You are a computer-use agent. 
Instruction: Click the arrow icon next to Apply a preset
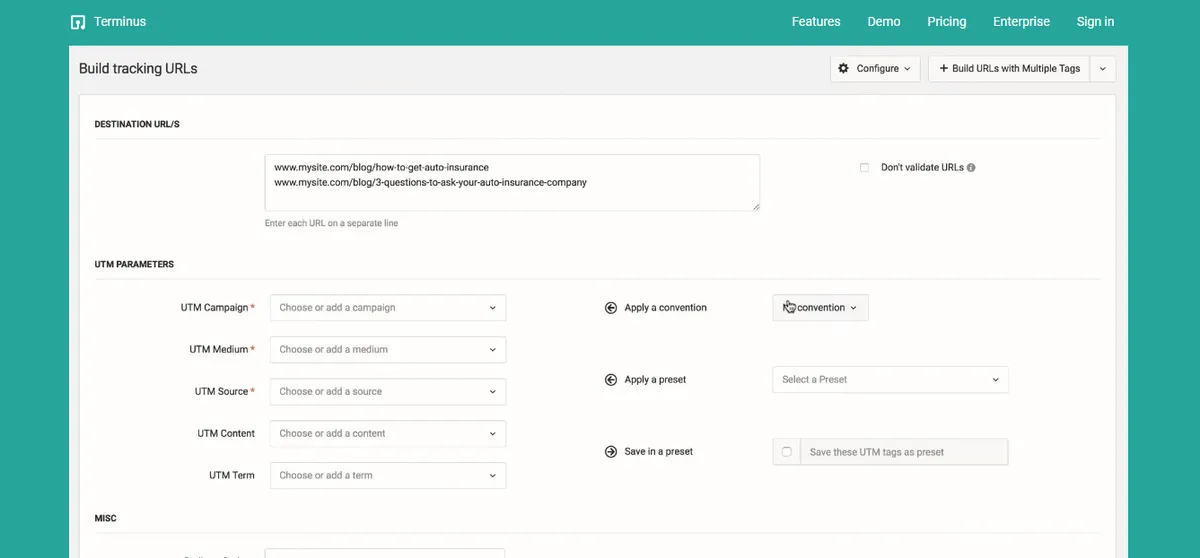(x=611, y=380)
